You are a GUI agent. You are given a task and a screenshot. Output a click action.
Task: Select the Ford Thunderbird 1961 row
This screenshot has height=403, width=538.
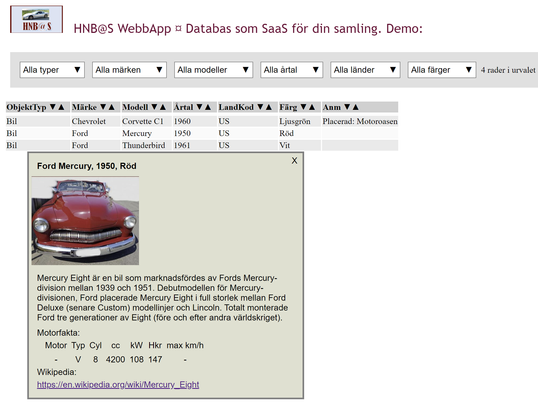(x=202, y=145)
